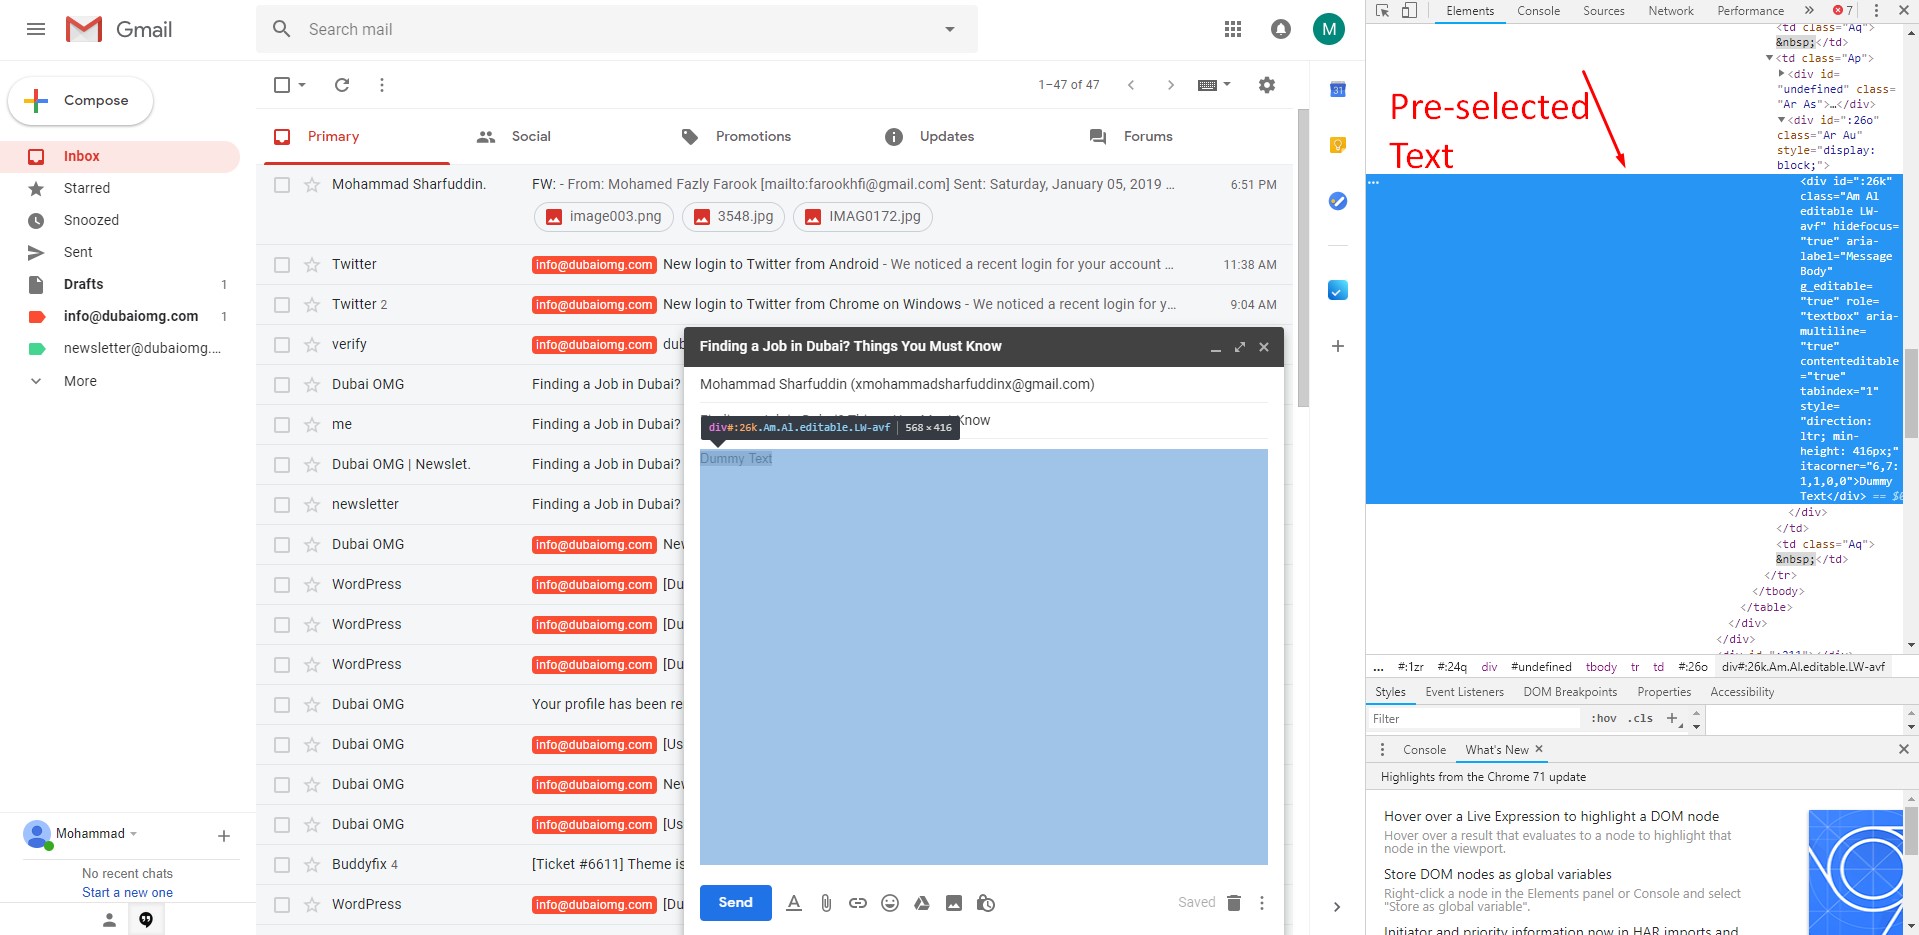Discard the draft with the trash icon
This screenshot has height=935, width=1919.
coord(1234,903)
